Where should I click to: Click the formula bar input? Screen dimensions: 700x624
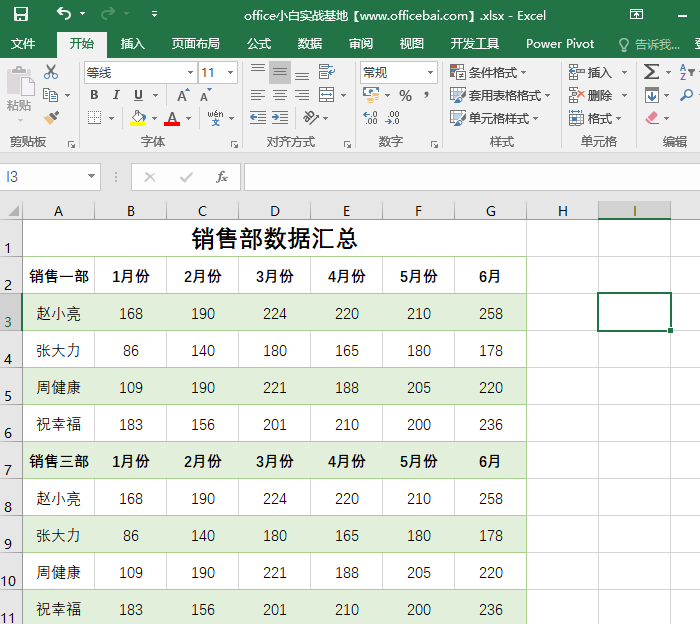[472, 177]
